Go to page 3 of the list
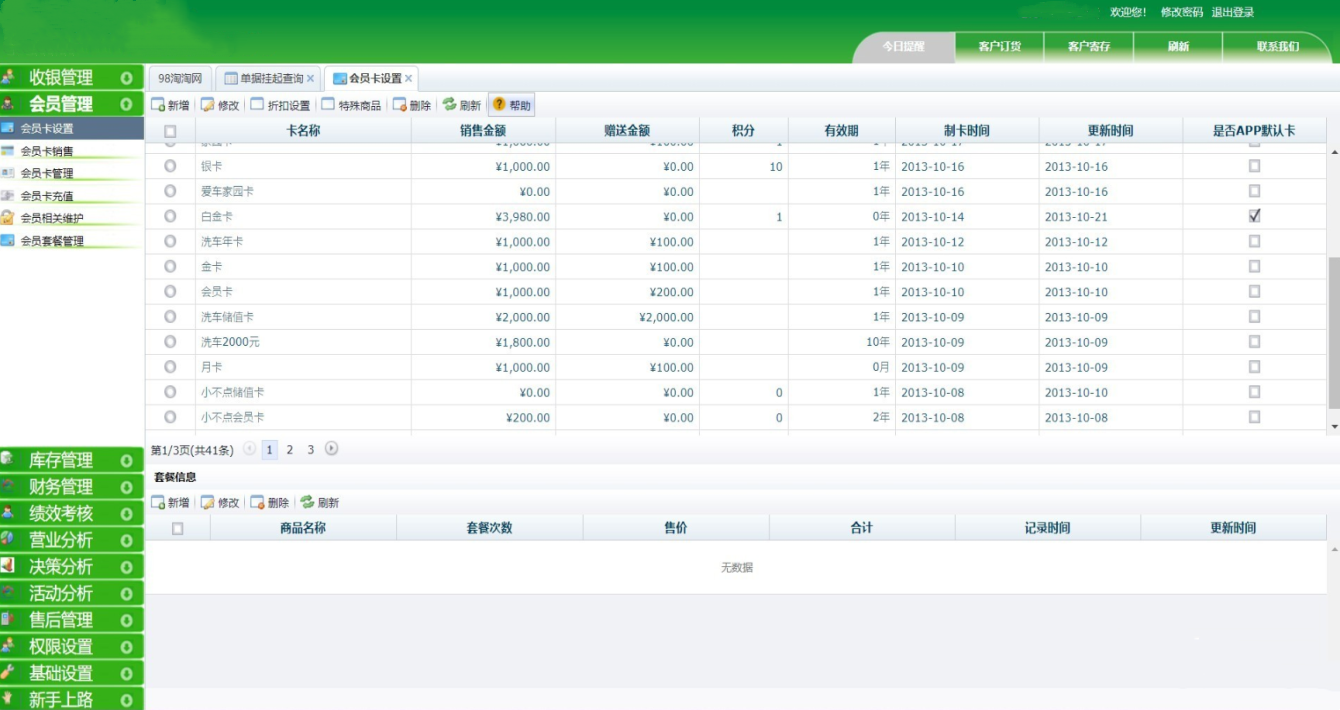This screenshot has width=1340, height=710. point(311,450)
